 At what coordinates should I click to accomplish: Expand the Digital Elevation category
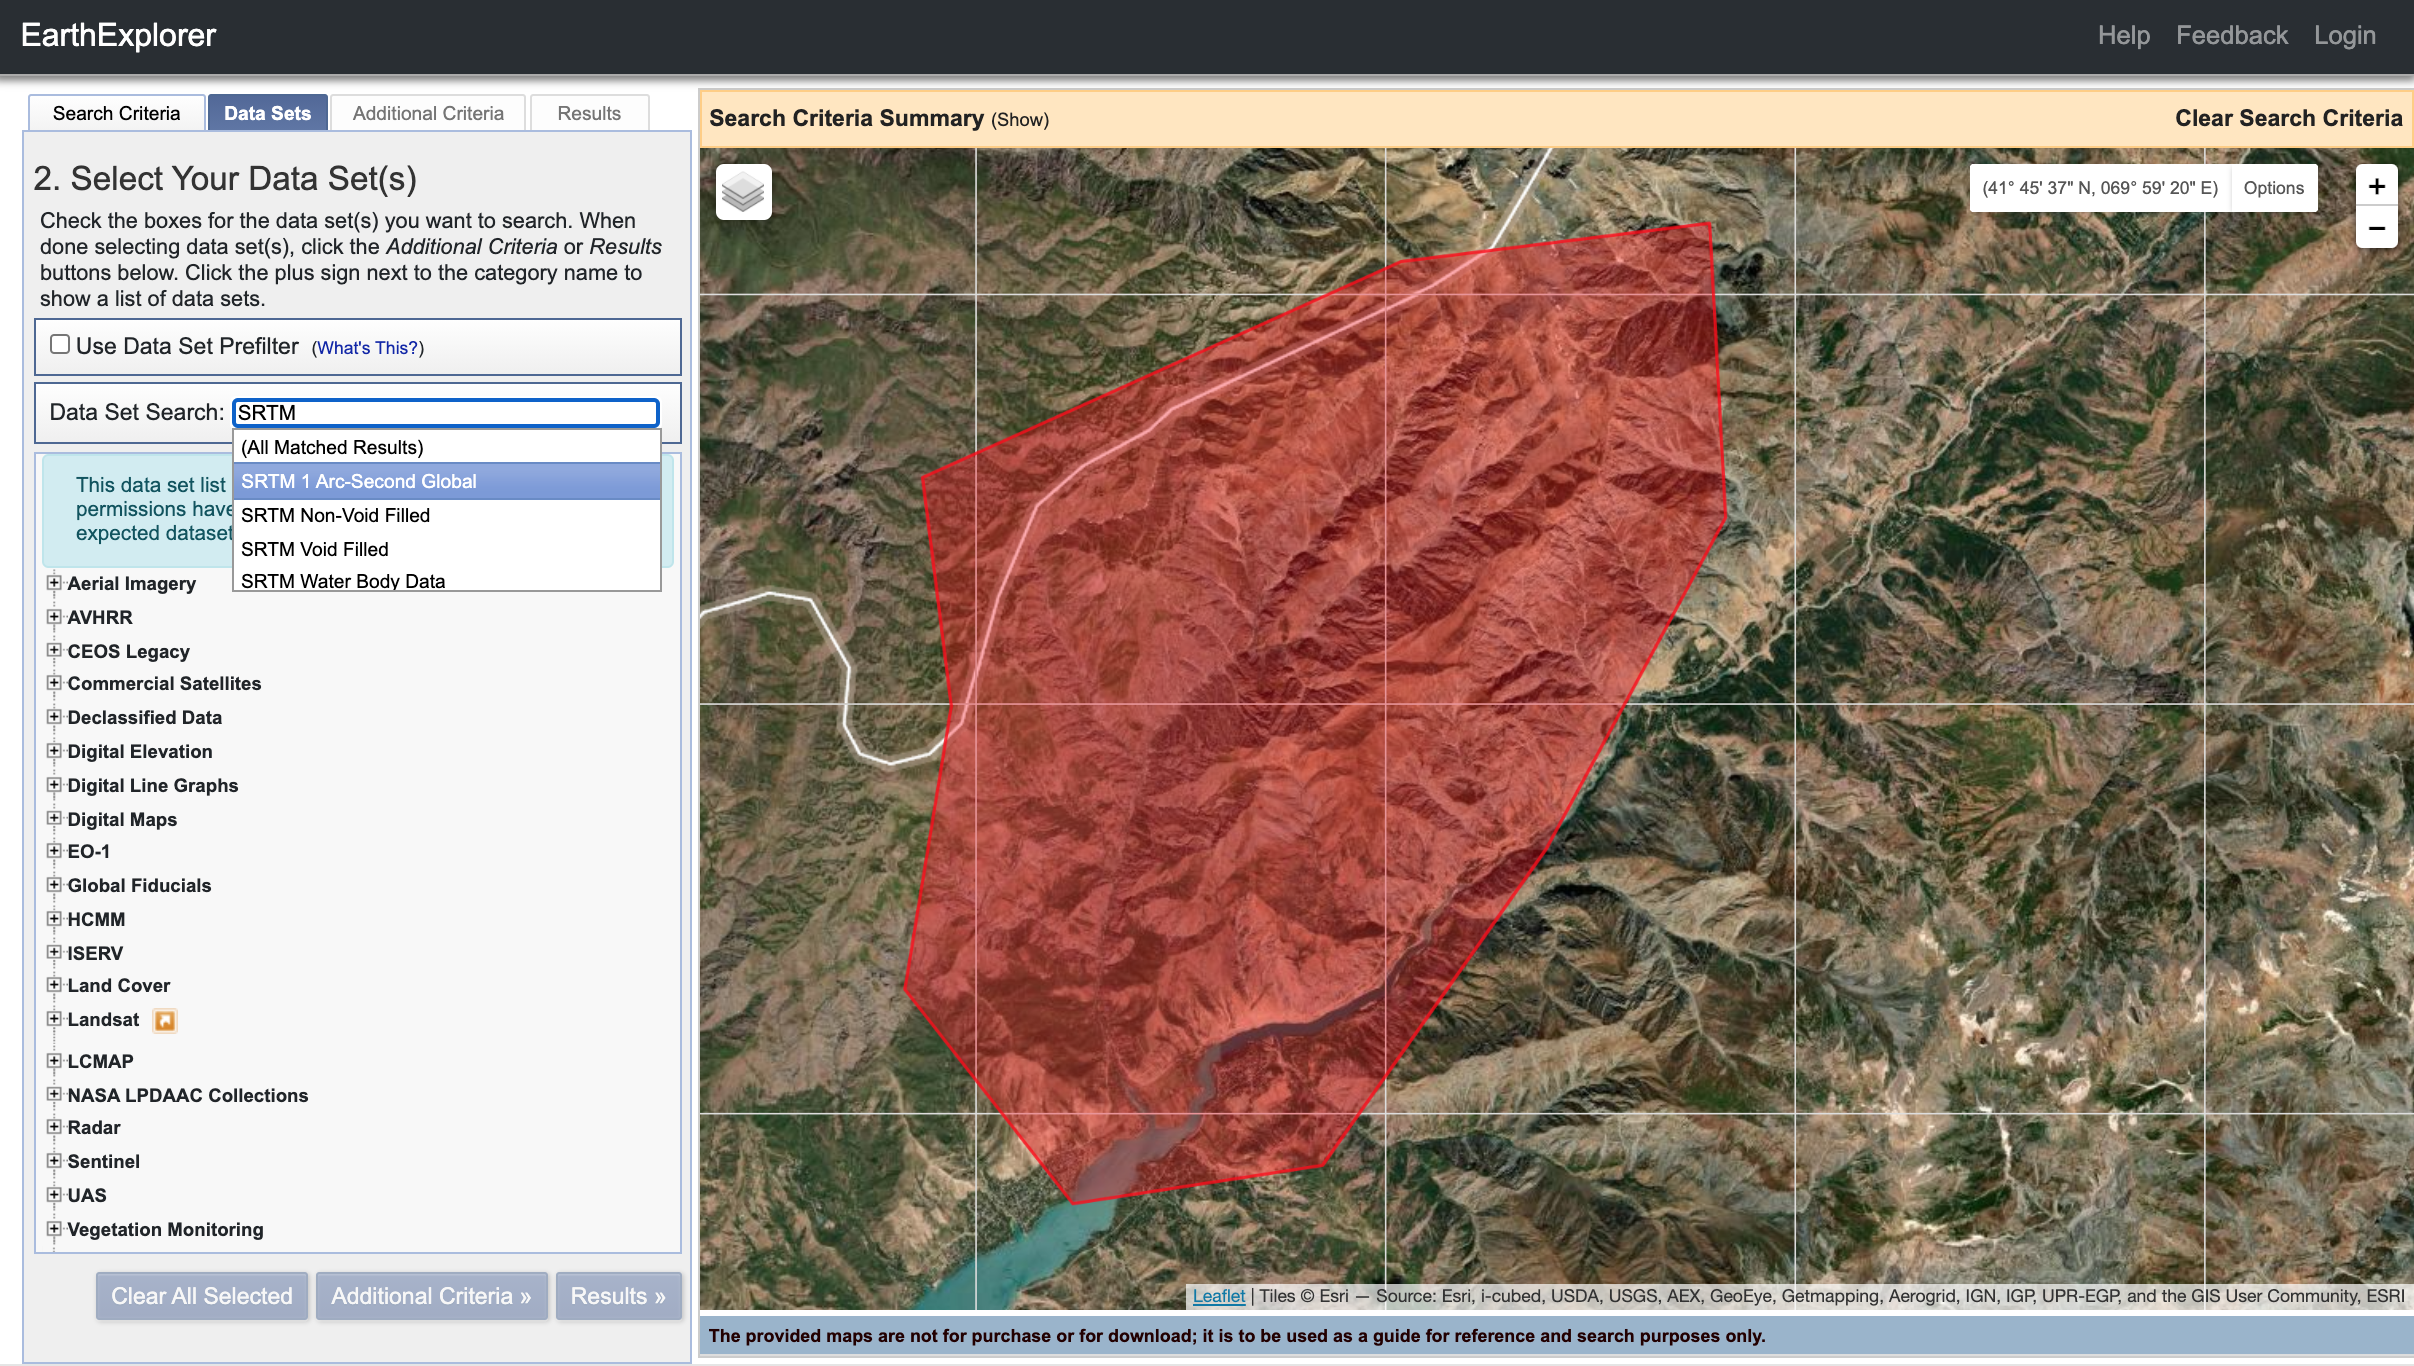(55, 751)
